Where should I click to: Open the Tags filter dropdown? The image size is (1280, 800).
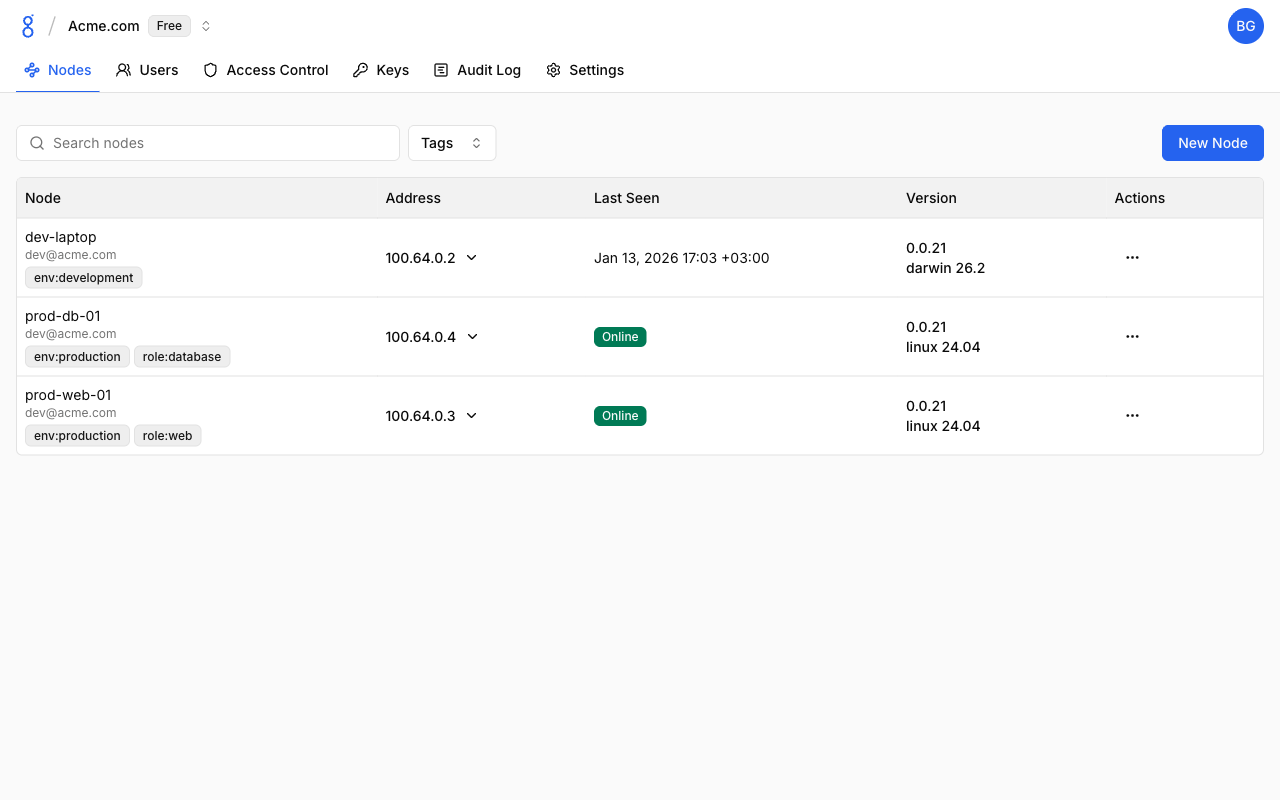coord(452,143)
